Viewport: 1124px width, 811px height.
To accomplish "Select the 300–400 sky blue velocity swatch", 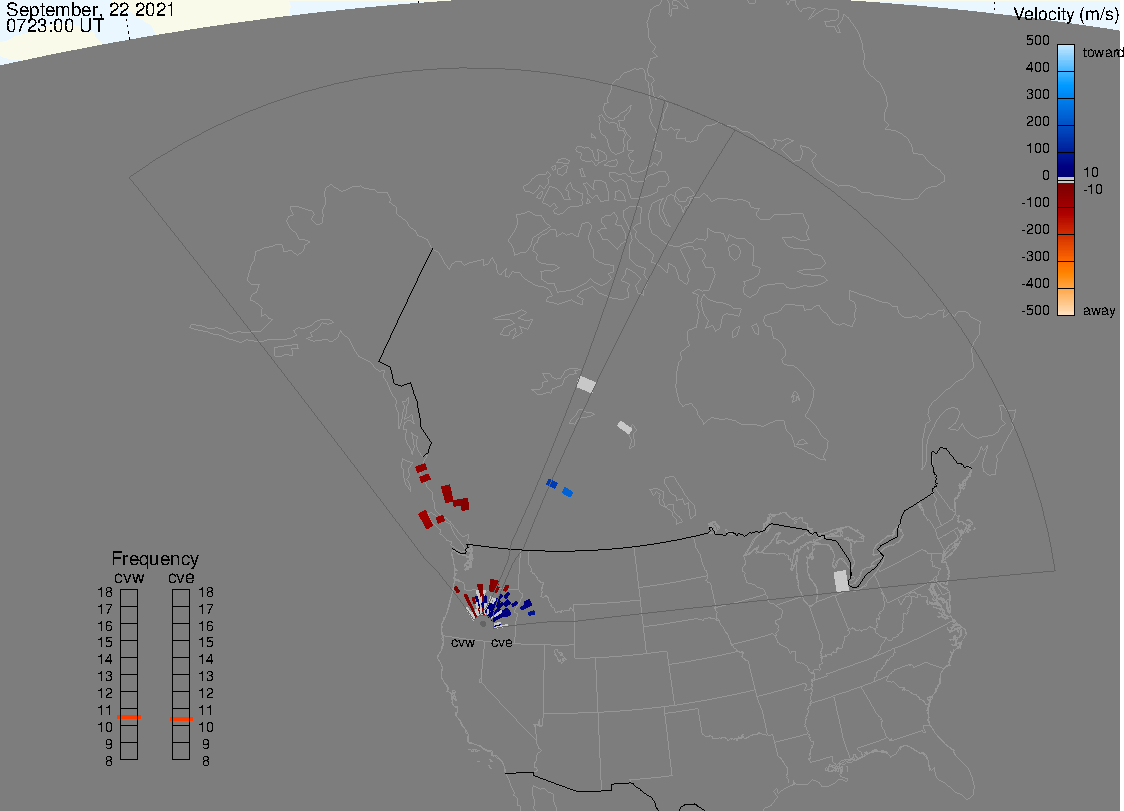I will (x=1066, y=85).
